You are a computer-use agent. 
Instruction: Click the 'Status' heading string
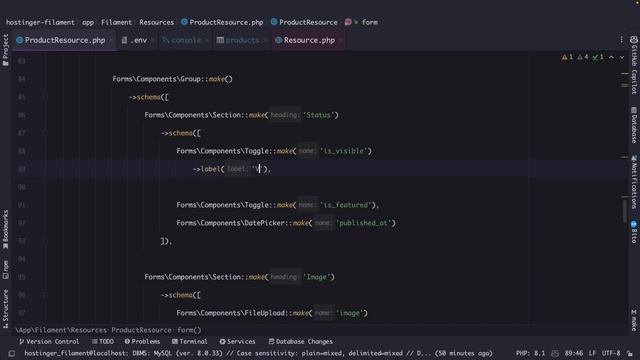318,115
